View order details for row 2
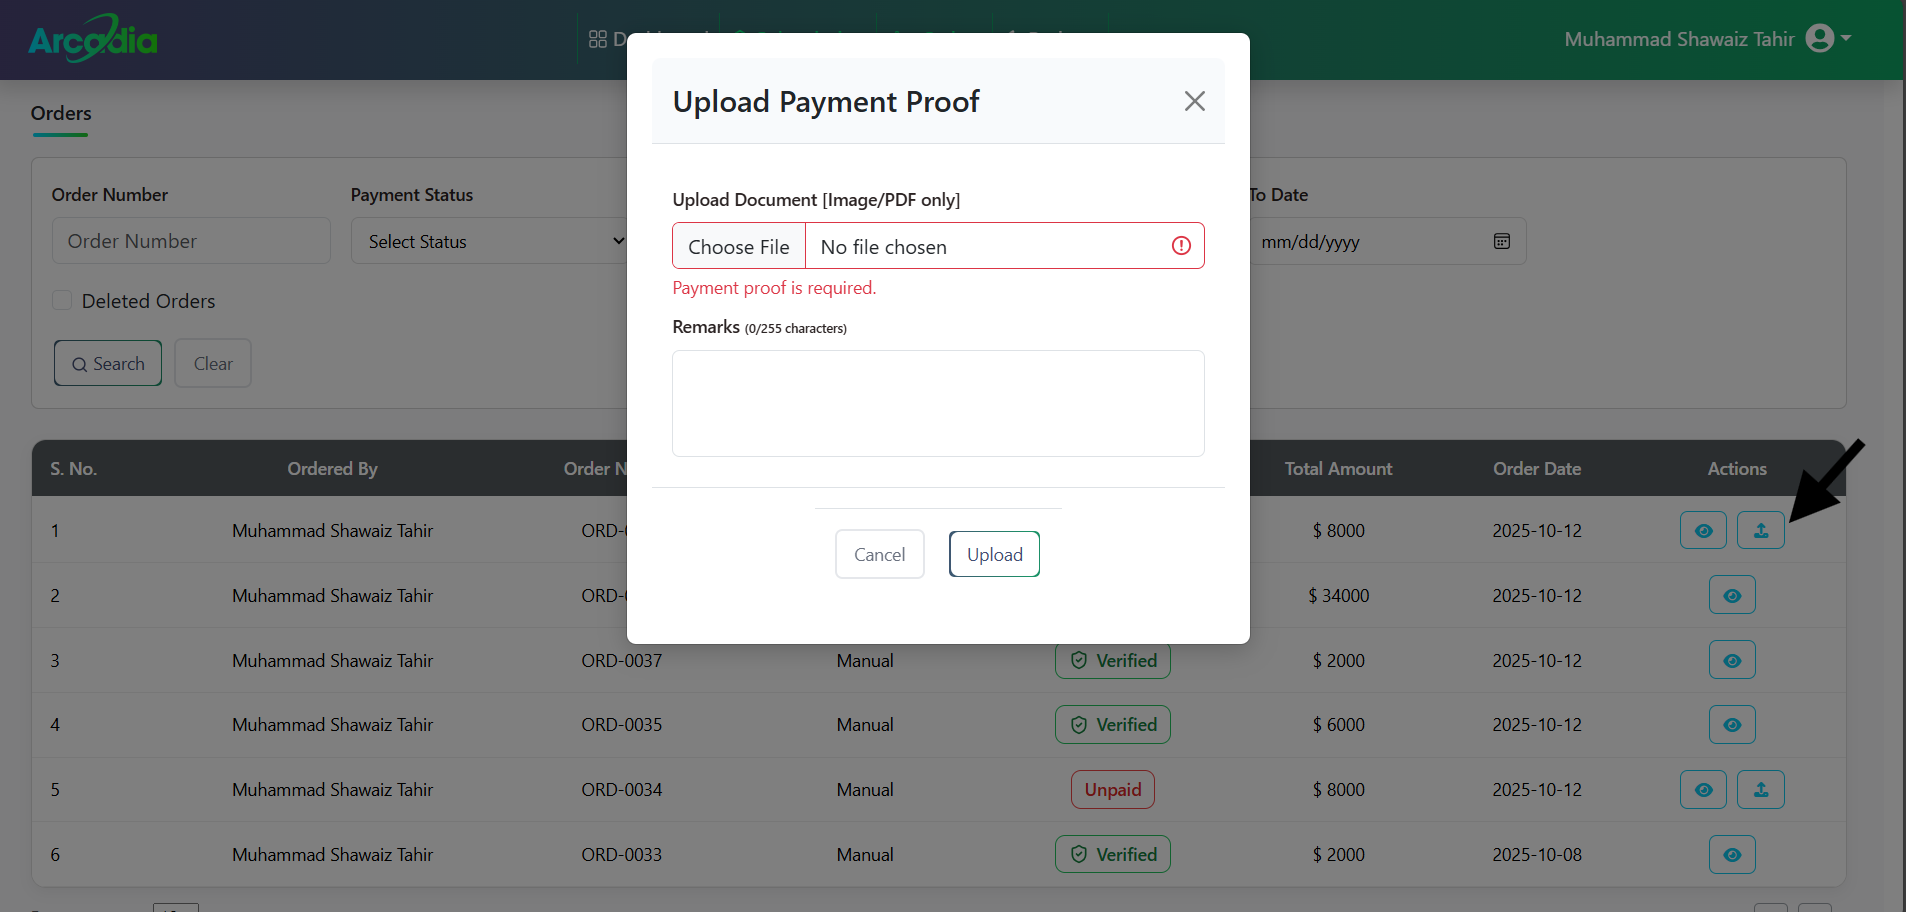 pos(1732,595)
